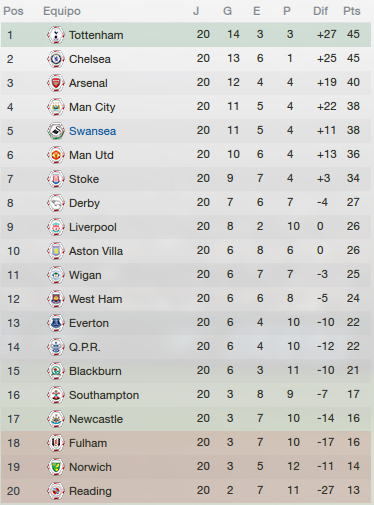The image size is (374, 505).
Task: Open the Stoke team name
Action: (84, 179)
